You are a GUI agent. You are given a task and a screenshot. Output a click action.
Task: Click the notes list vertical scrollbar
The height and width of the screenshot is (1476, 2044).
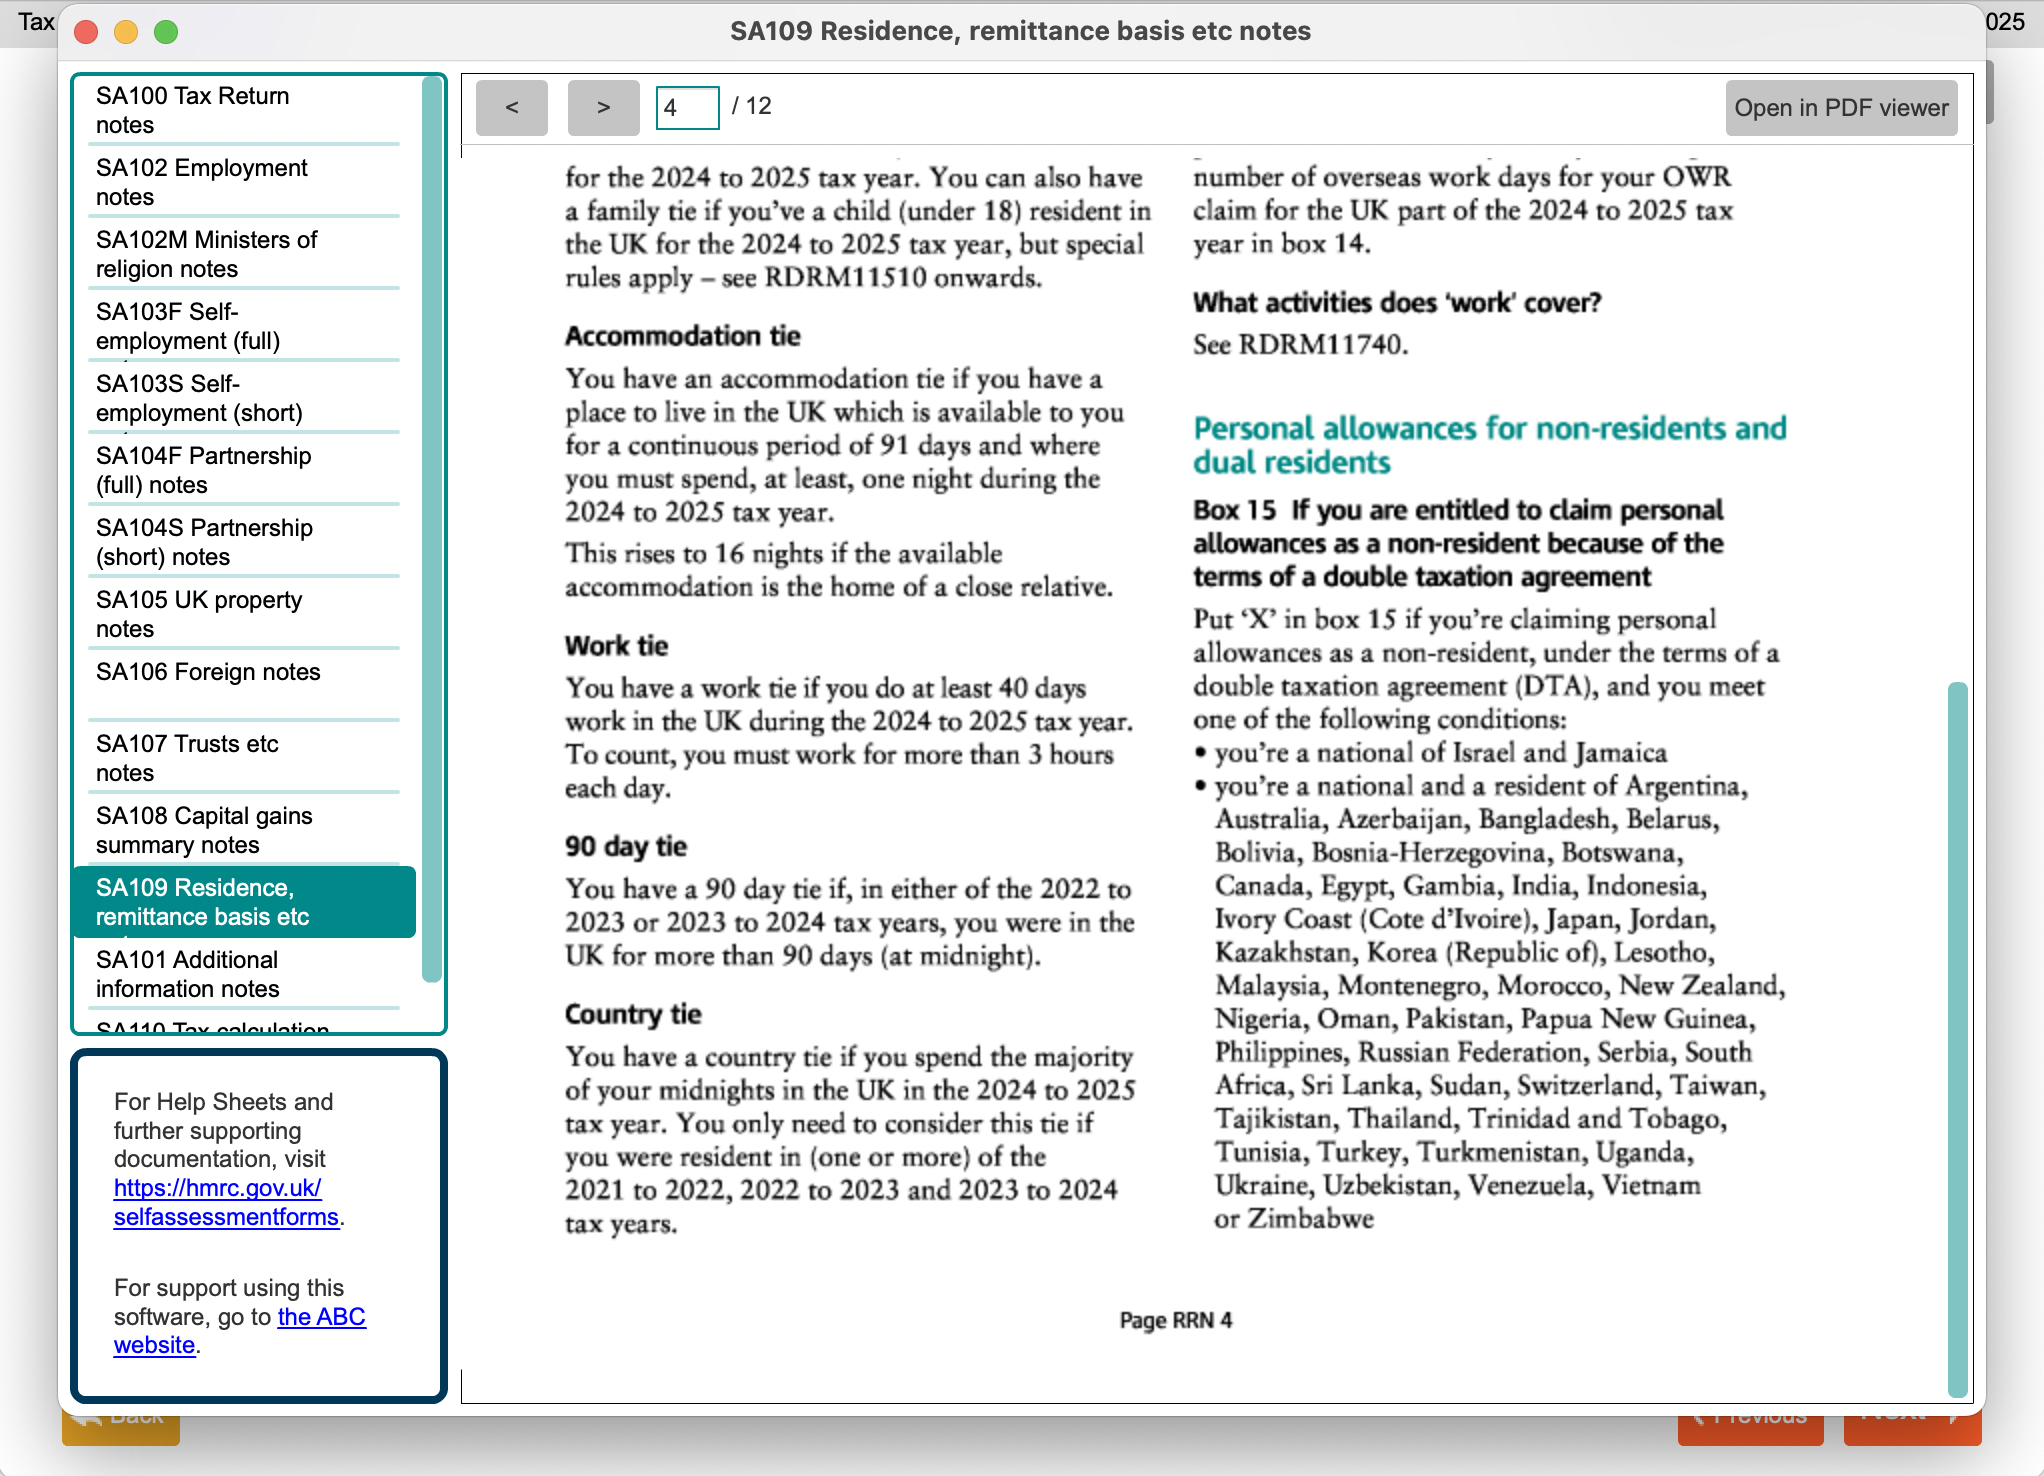click(x=432, y=530)
